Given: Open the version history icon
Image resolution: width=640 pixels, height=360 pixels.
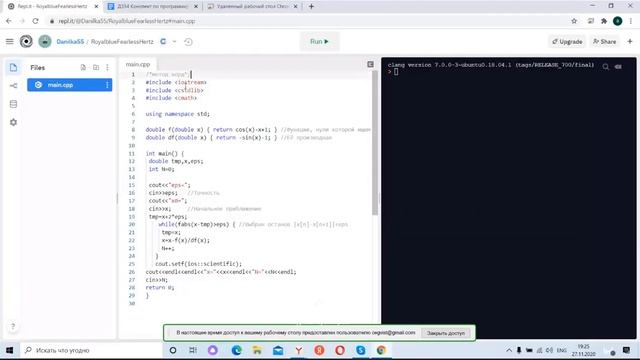Looking at the screenshot, I should coord(188,42).
